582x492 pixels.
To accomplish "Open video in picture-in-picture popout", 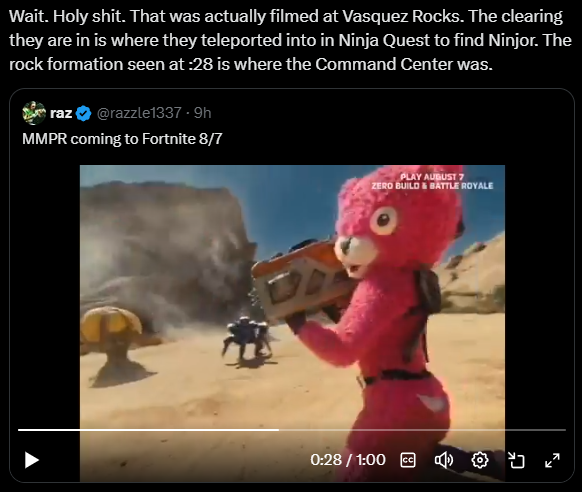I will [516, 460].
